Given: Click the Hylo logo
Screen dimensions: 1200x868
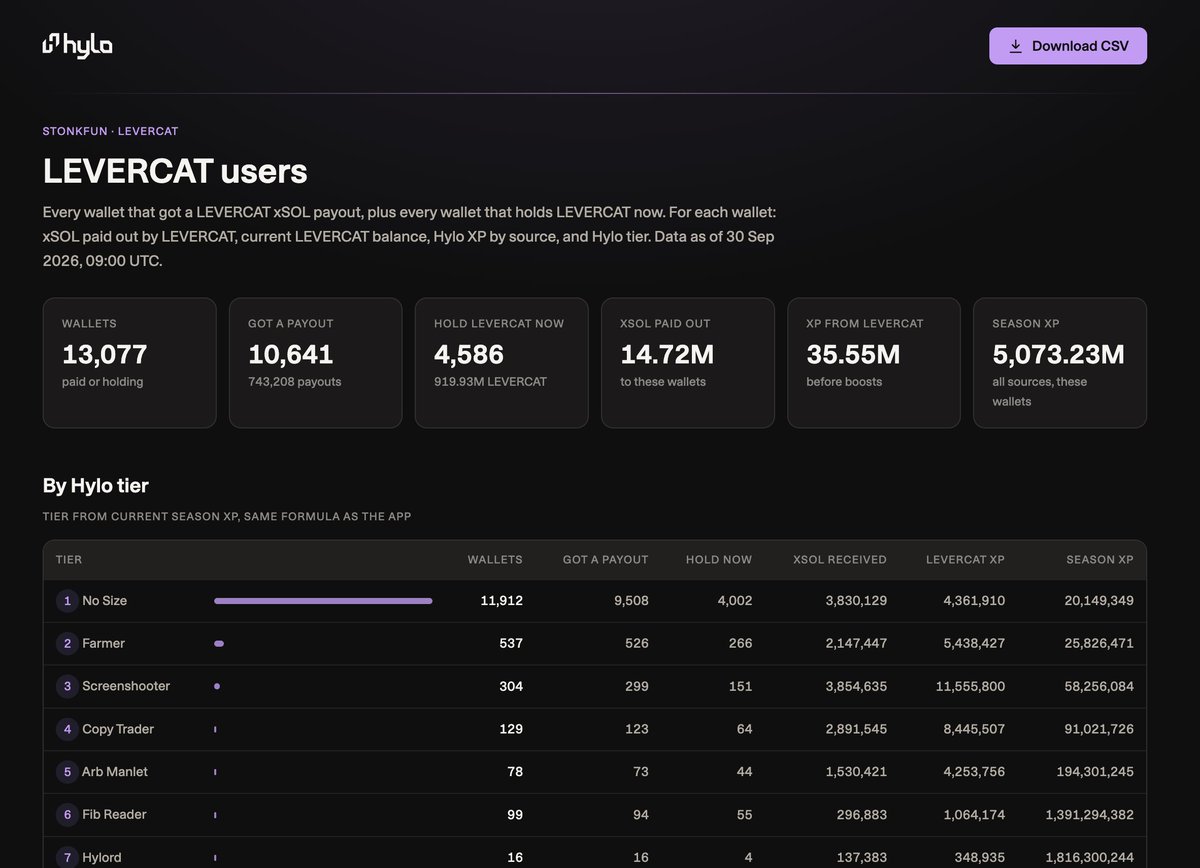Looking at the screenshot, I should [x=77, y=44].
